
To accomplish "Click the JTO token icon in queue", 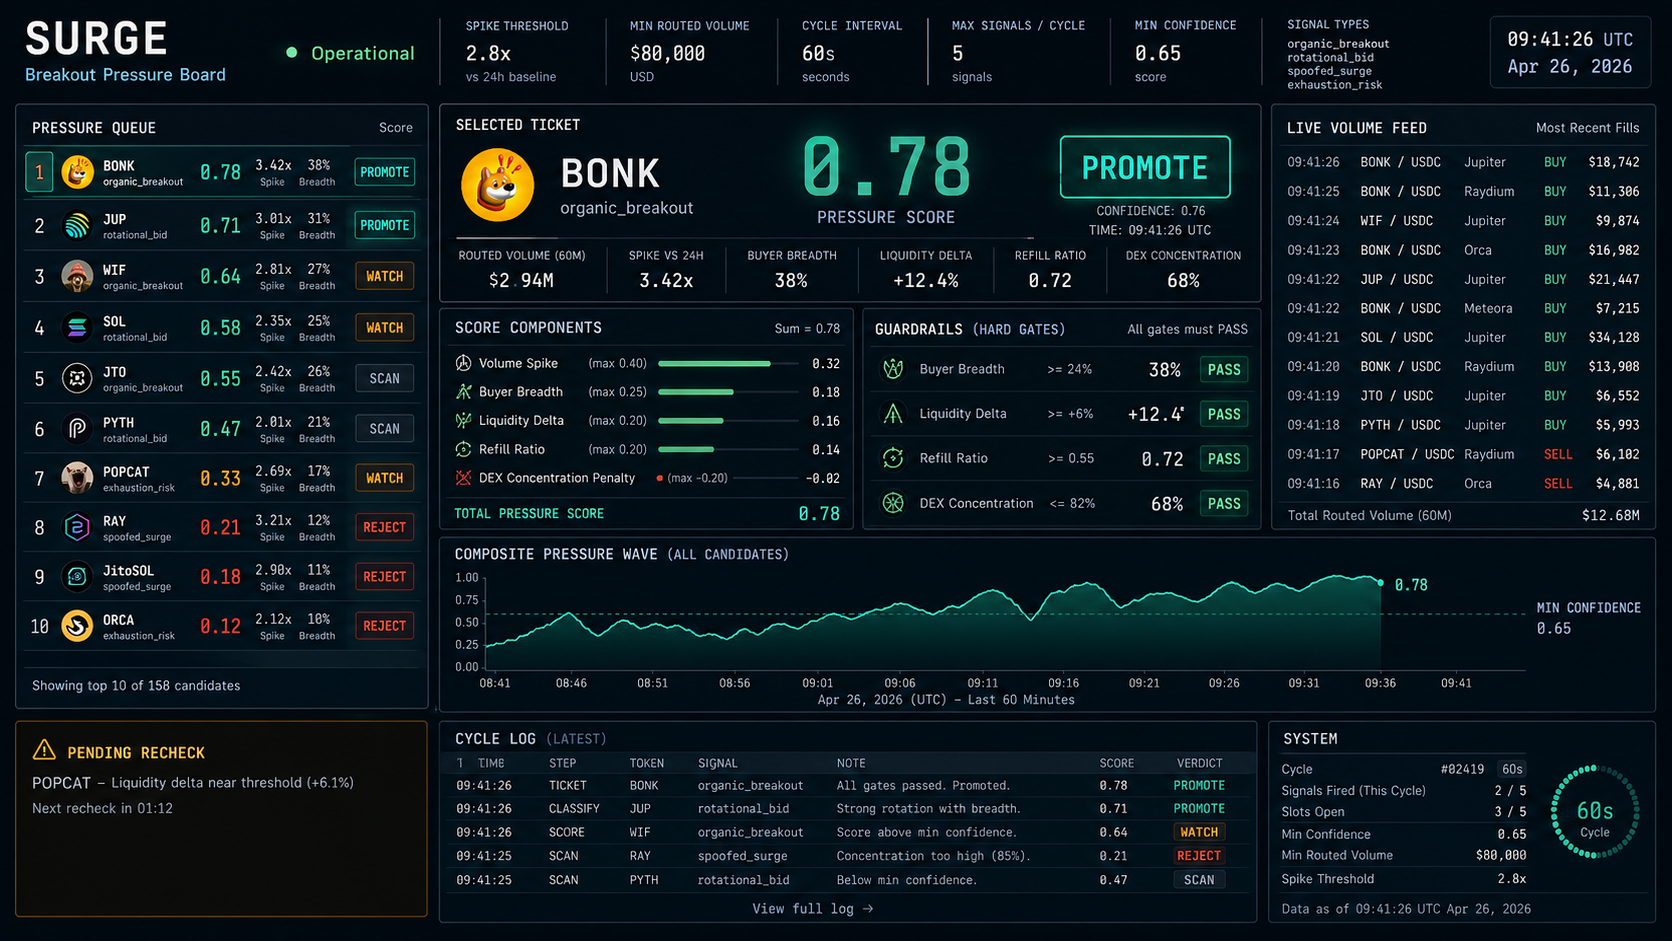I will (x=78, y=378).
